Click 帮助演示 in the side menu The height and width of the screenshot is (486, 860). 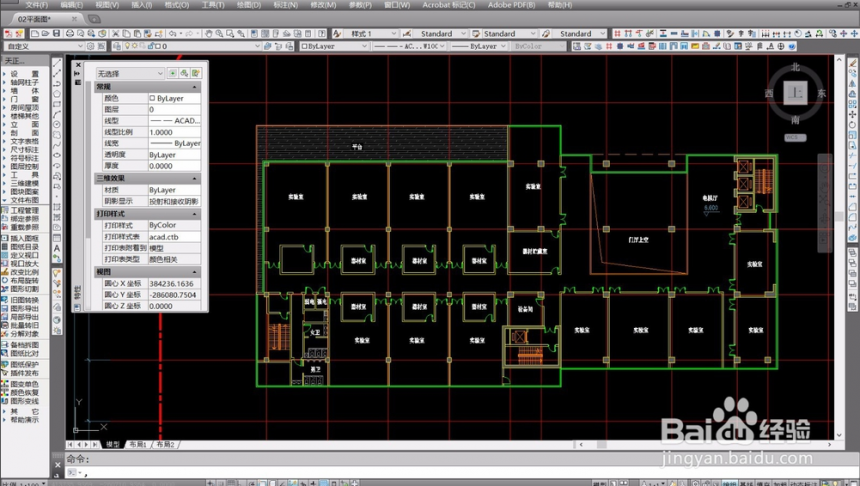click(x=25, y=420)
